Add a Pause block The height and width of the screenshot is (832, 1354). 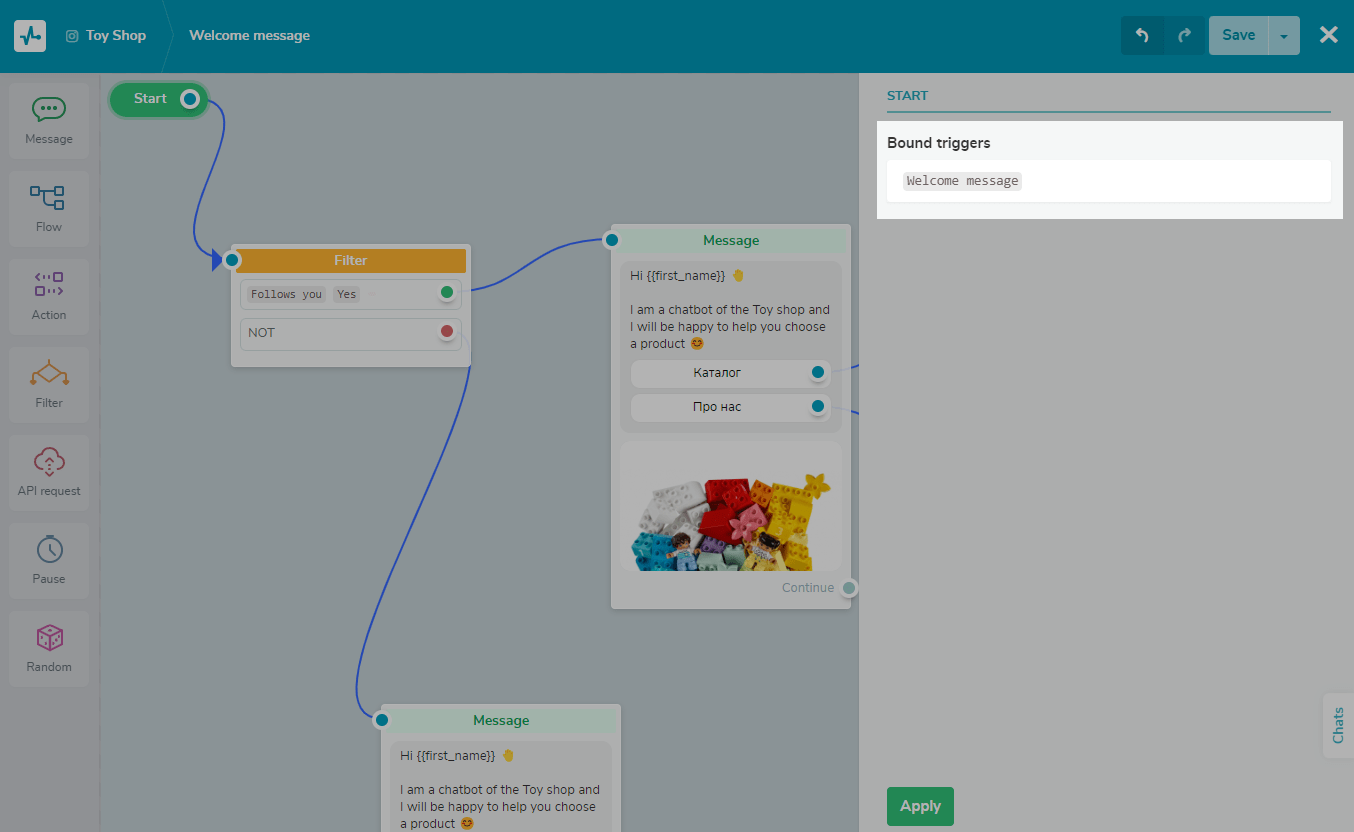tap(49, 561)
